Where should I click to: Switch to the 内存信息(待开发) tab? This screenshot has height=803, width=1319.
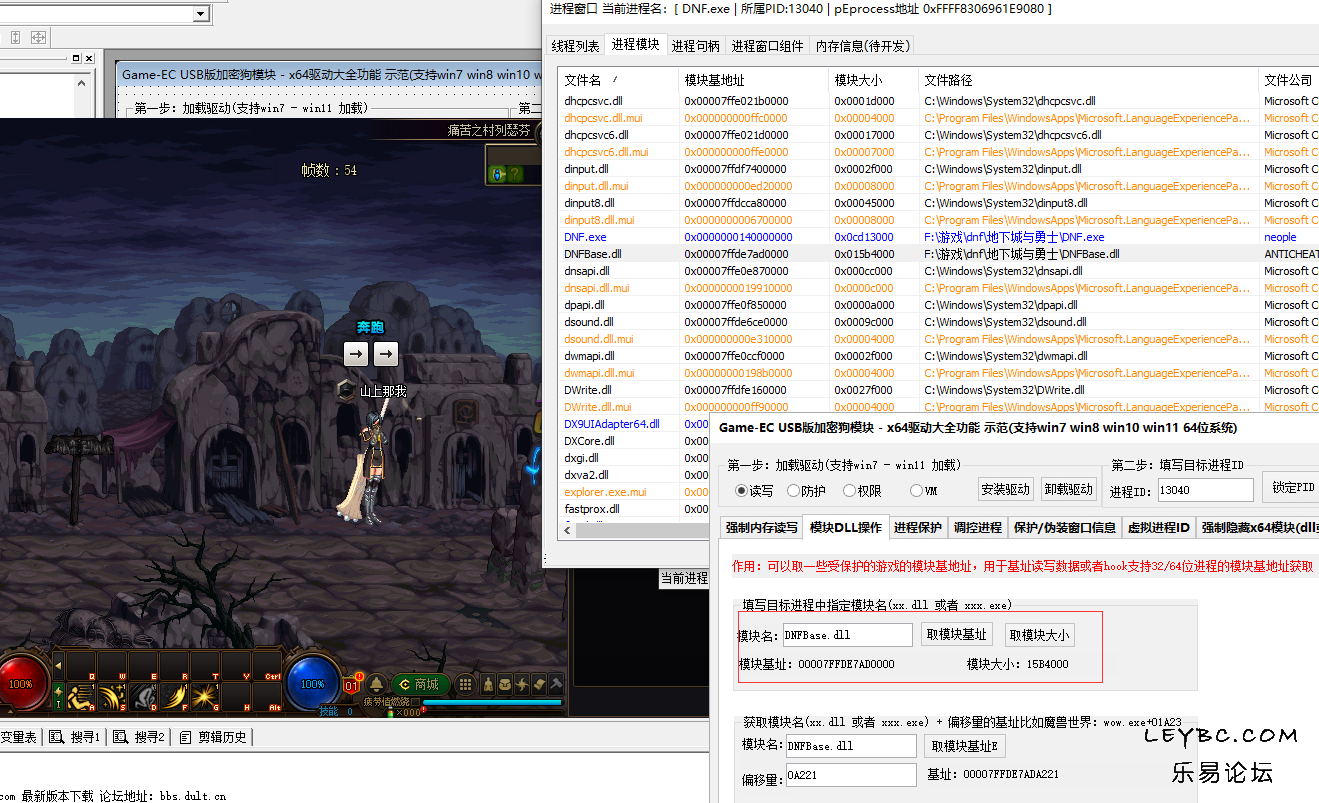(863, 46)
